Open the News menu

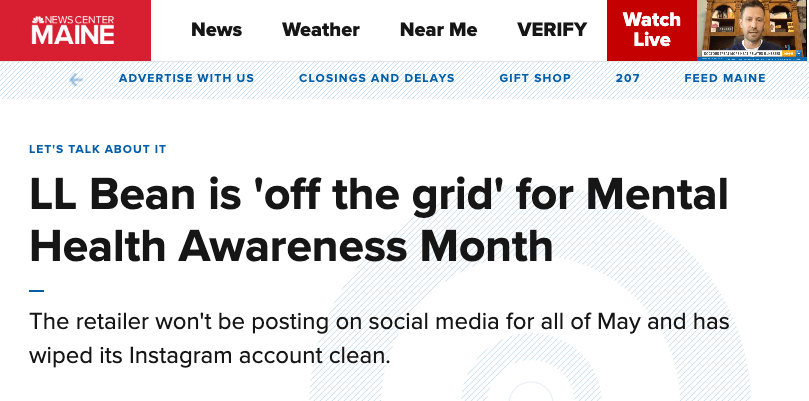pyautogui.click(x=216, y=30)
